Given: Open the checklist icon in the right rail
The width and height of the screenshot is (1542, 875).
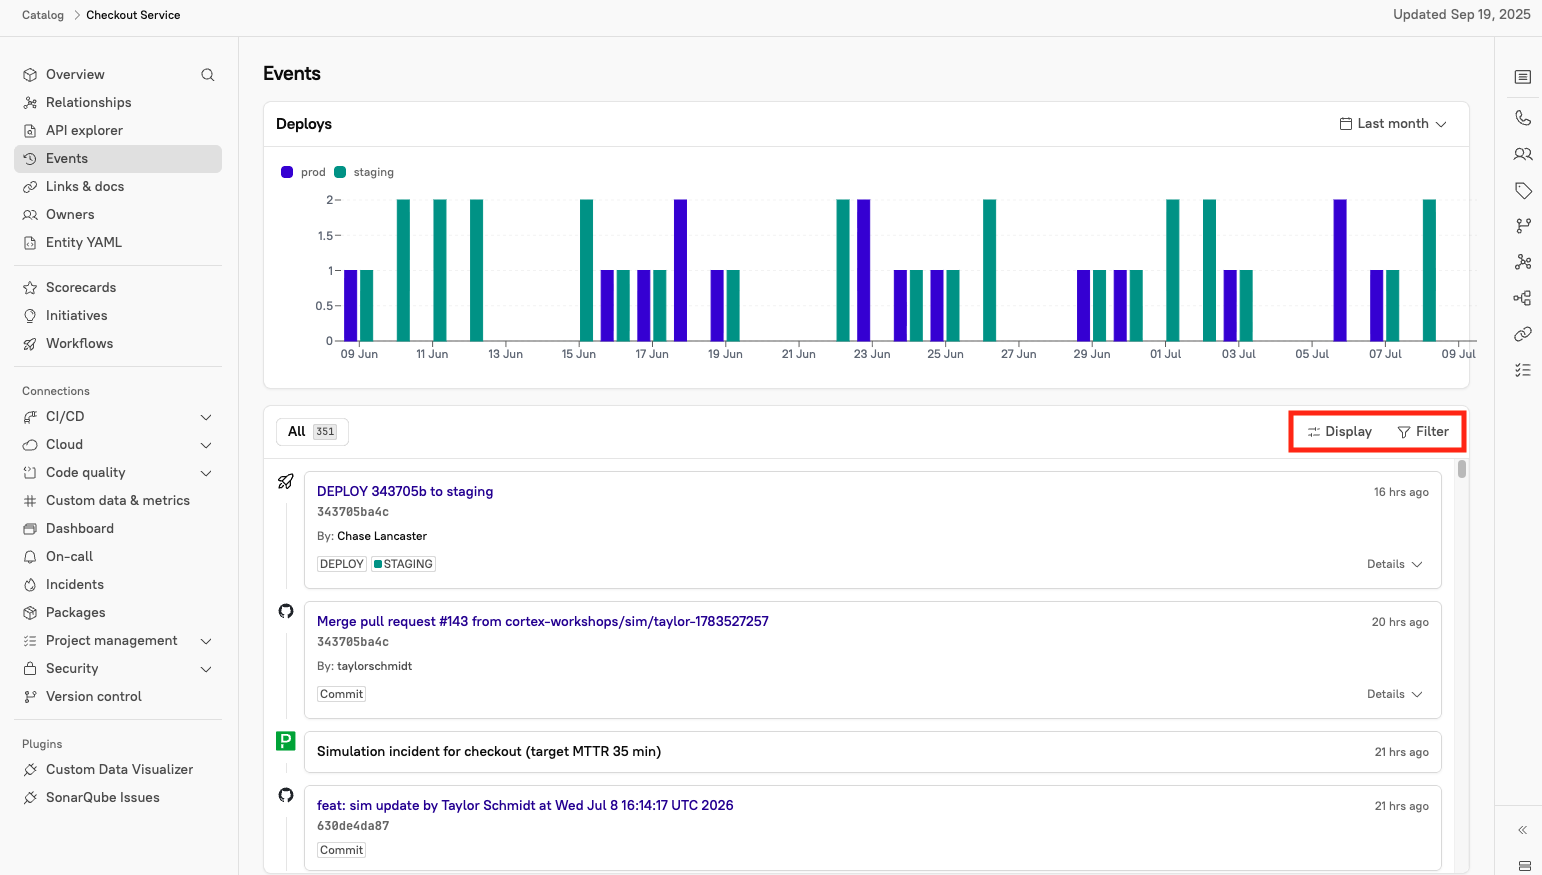Looking at the screenshot, I should click(1523, 370).
